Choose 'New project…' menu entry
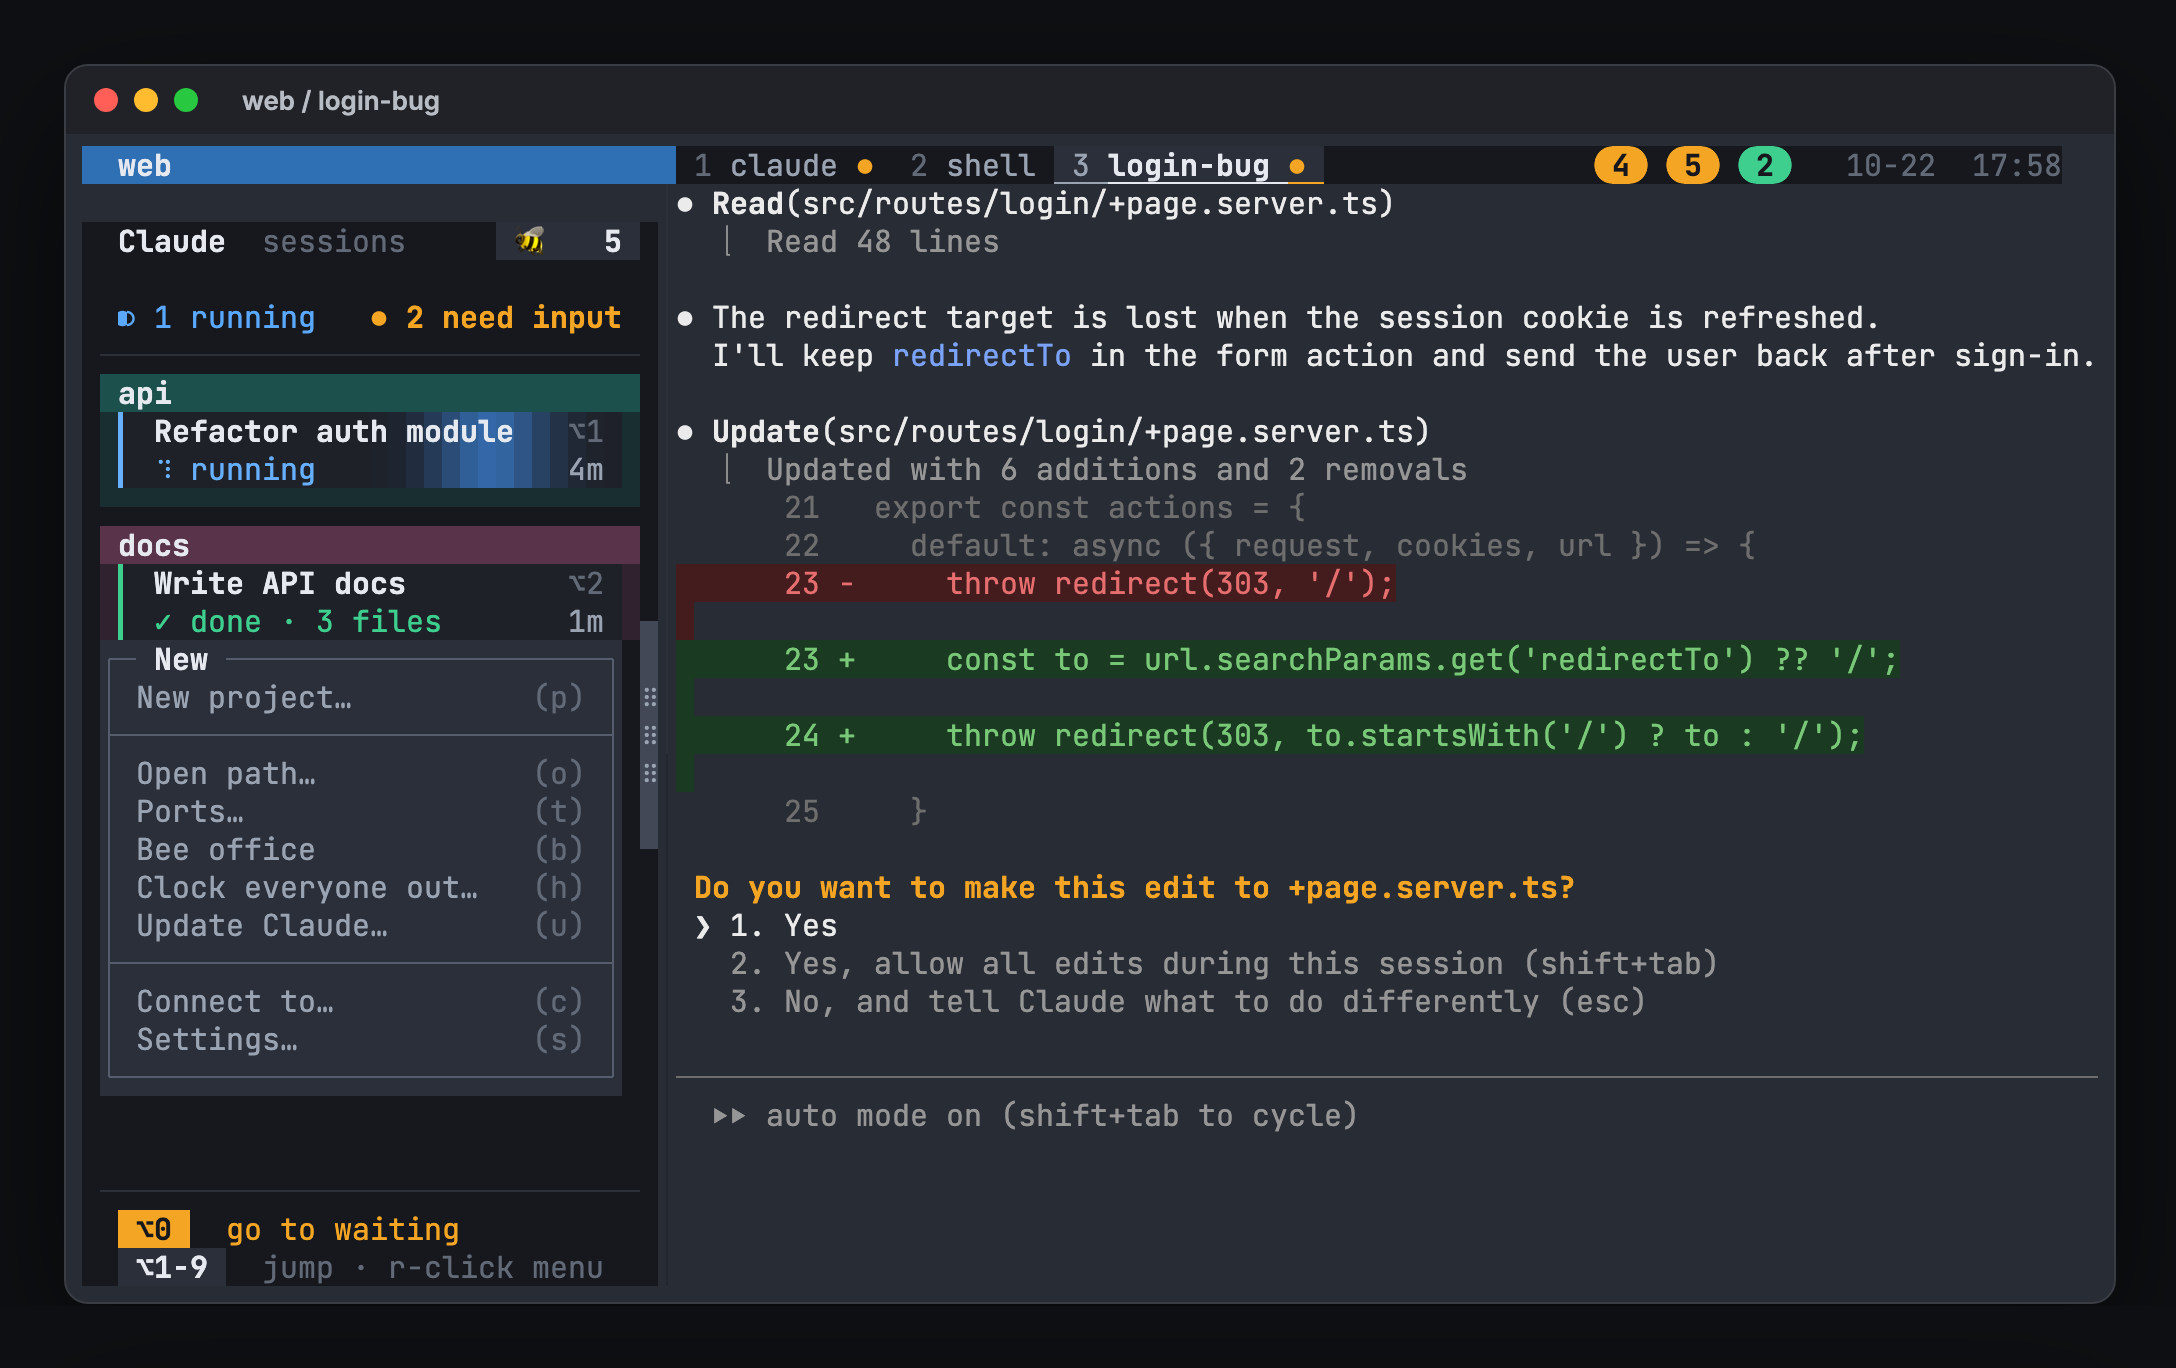Image resolution: width=2176 pixels, height=1368 pixels. point(360,698)
